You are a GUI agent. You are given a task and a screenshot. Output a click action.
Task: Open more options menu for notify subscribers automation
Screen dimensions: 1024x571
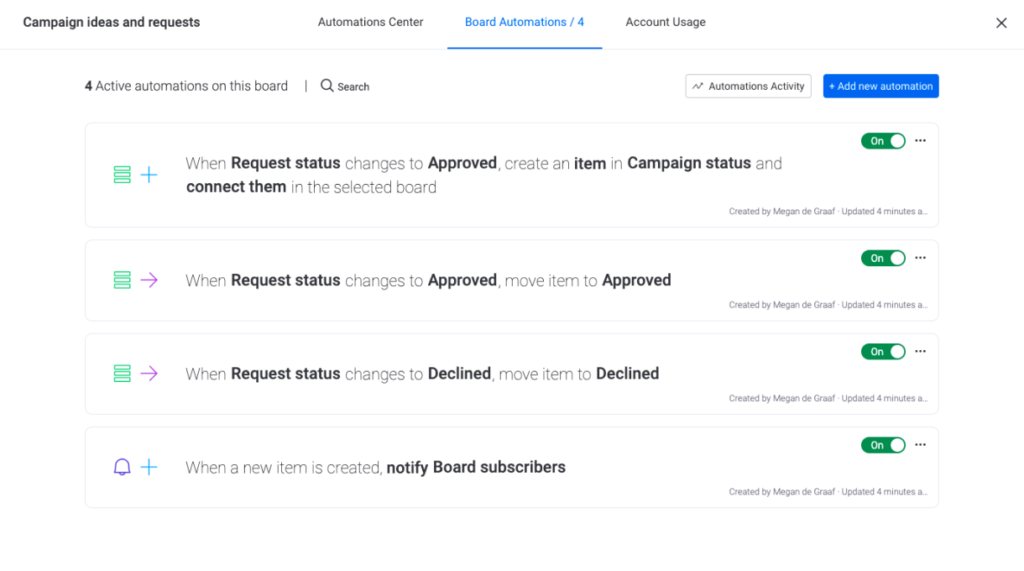coord(920,445)
